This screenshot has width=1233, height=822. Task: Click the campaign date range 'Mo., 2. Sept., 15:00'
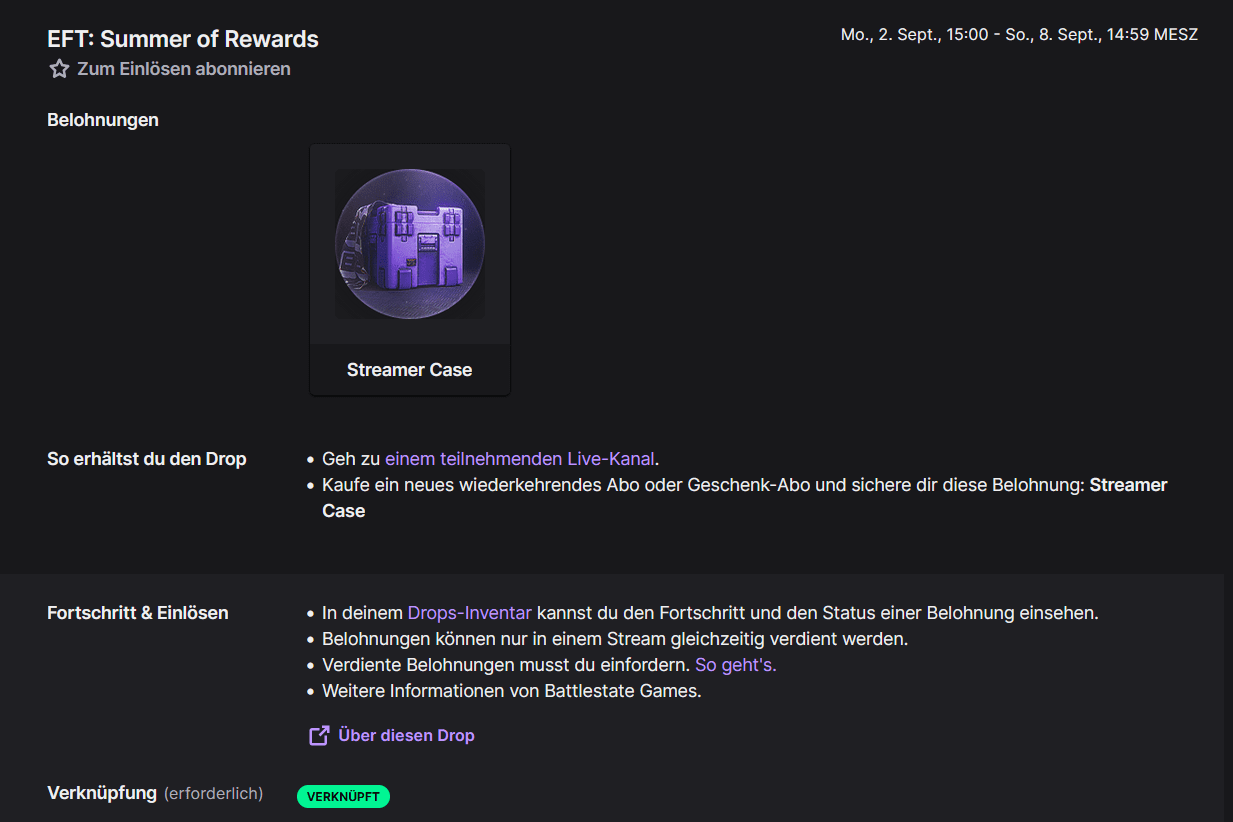(x=1019, y=34)
